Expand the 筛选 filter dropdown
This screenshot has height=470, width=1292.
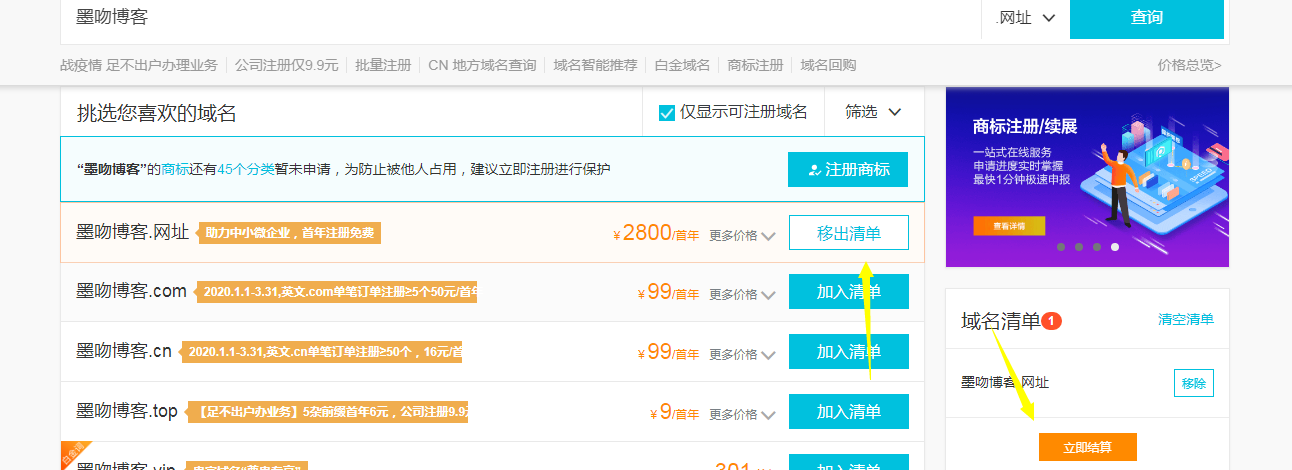coord(873,112)
